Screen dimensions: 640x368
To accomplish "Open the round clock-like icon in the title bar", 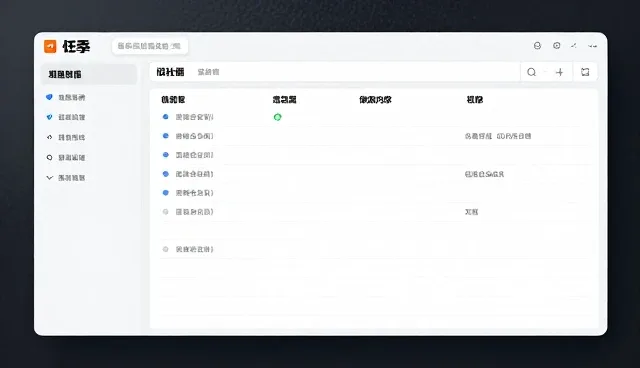I will click(x=556, y=46).
